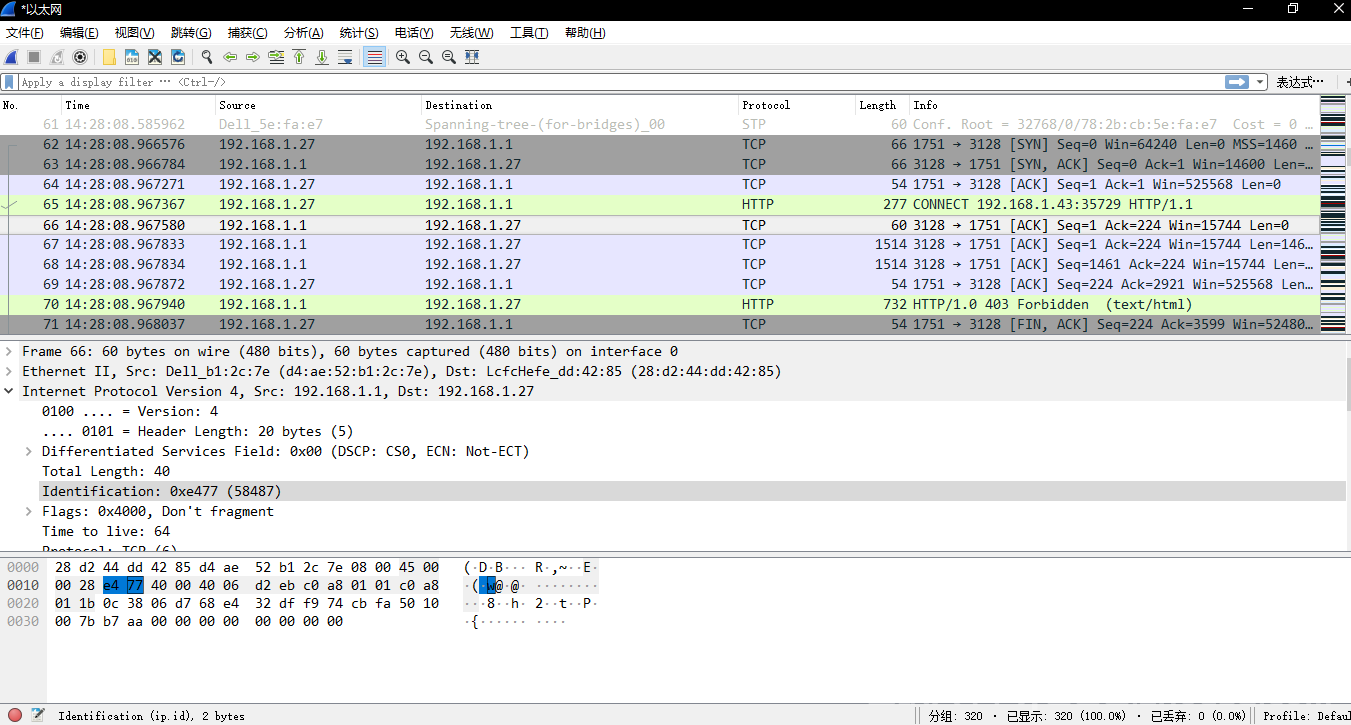This screenshot has height=725, width=1351.
Task: Sort by Destination column header
Action: pos(580,105)
